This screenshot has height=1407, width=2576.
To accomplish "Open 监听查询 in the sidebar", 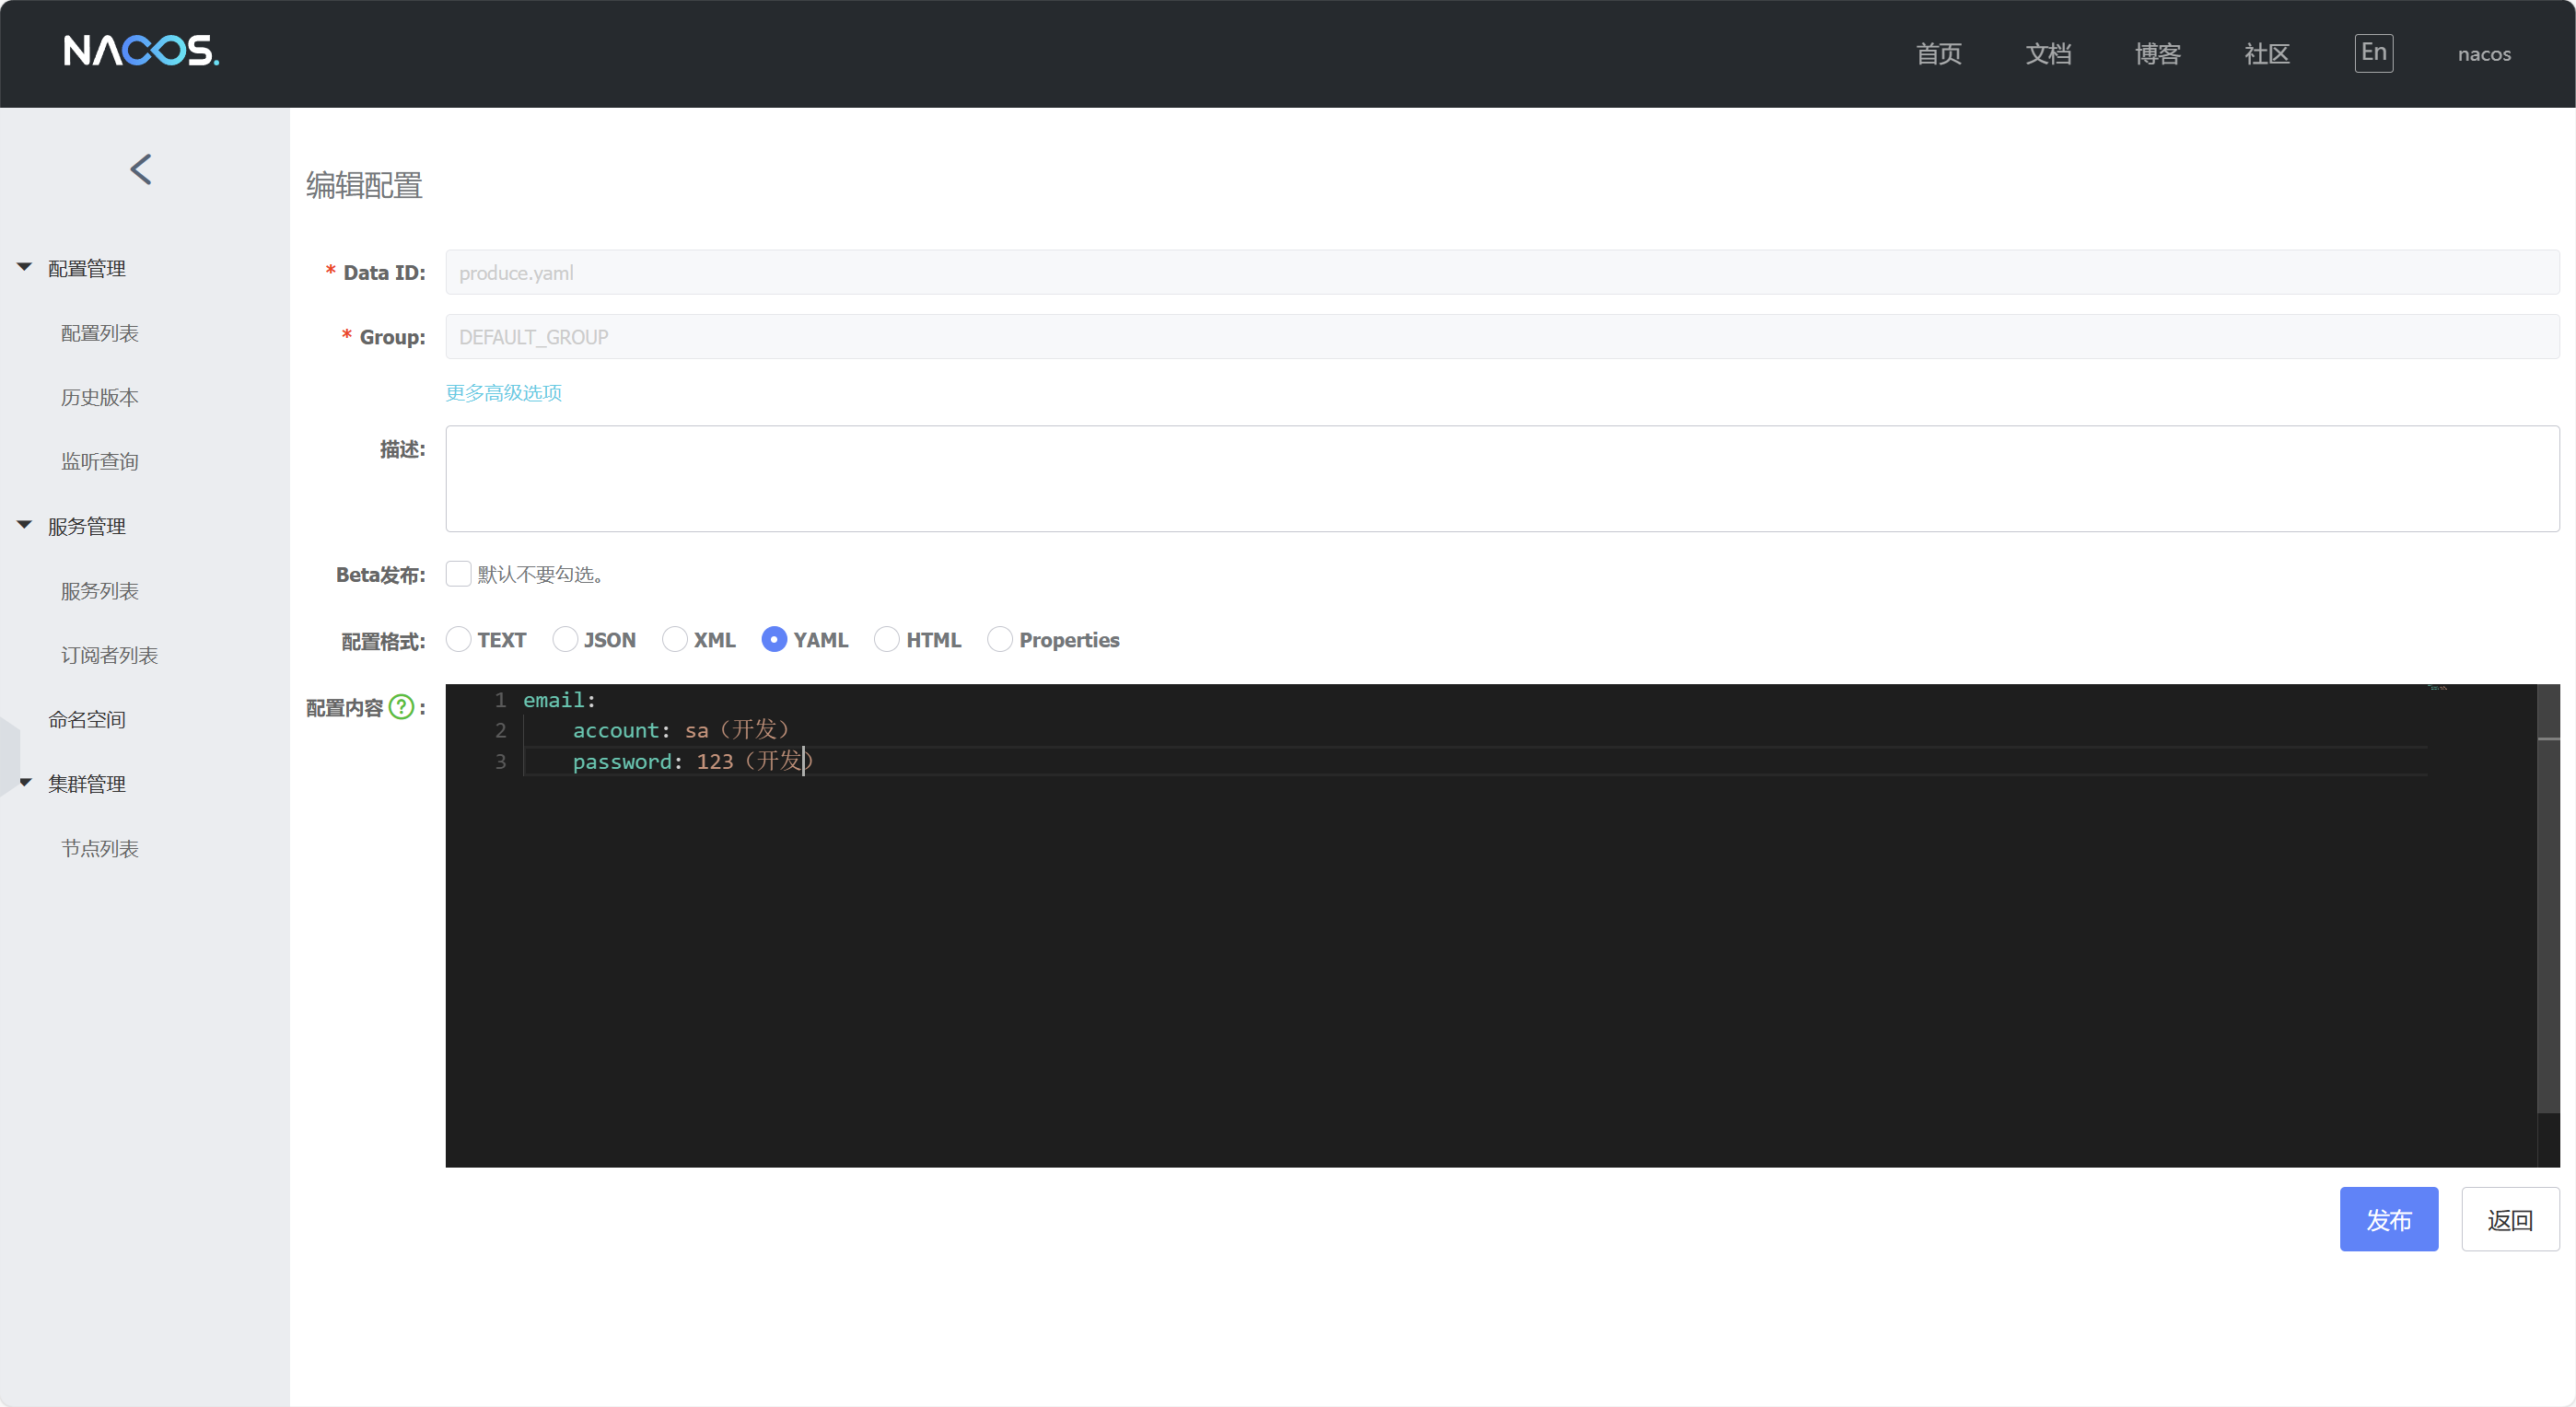I will 100,461.
